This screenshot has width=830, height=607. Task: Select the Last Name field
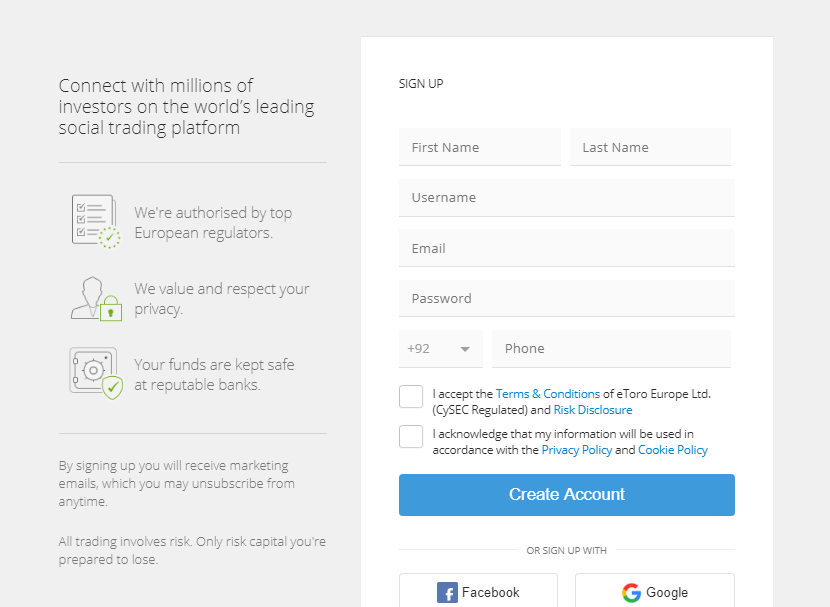tap(650, 147)
